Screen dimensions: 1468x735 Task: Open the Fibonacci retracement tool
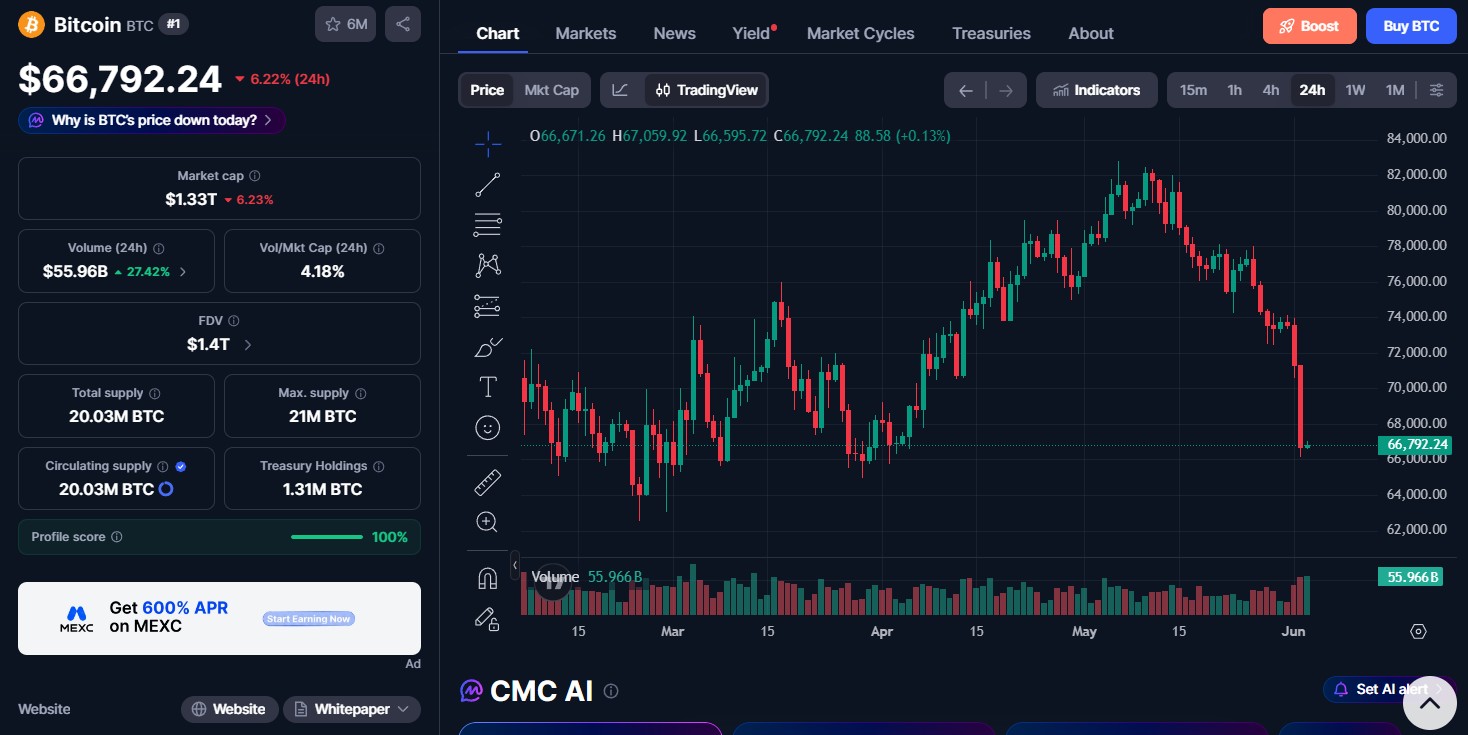(x=488, y=225)
